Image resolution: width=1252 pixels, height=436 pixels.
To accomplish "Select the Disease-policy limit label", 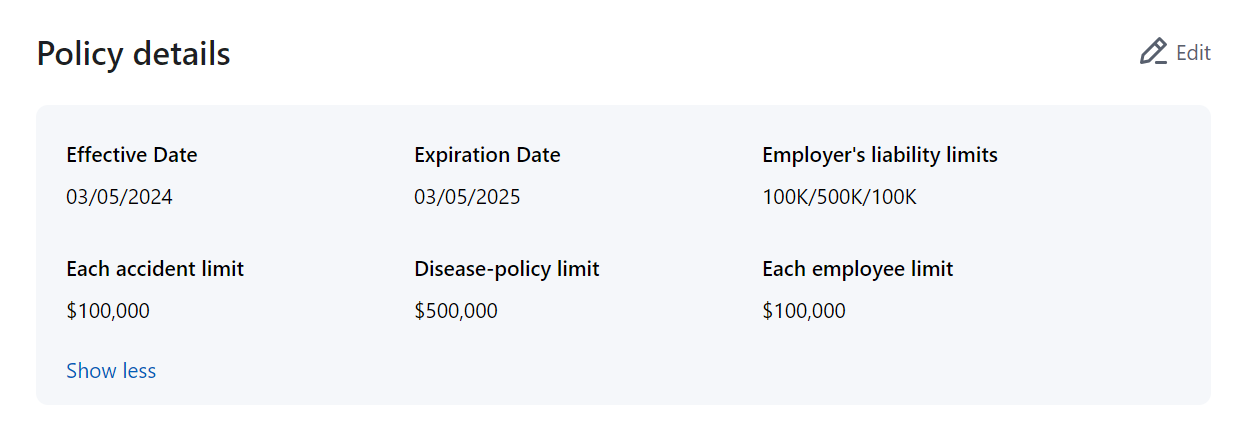I will 507,269.
